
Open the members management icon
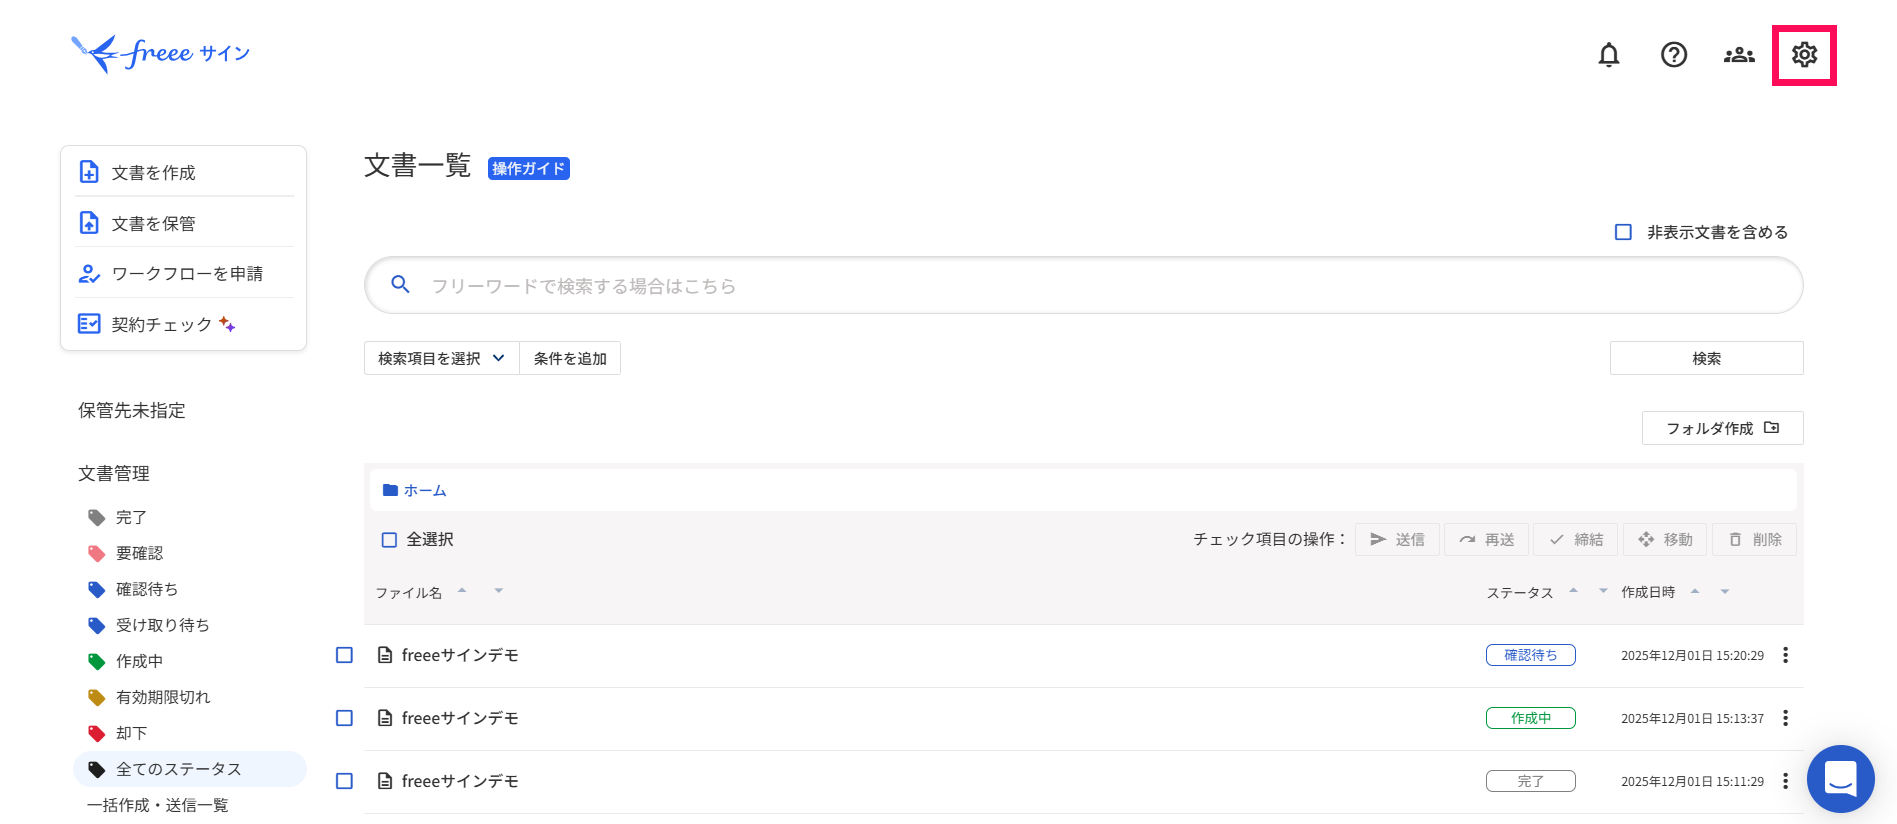click(1738, 55)
